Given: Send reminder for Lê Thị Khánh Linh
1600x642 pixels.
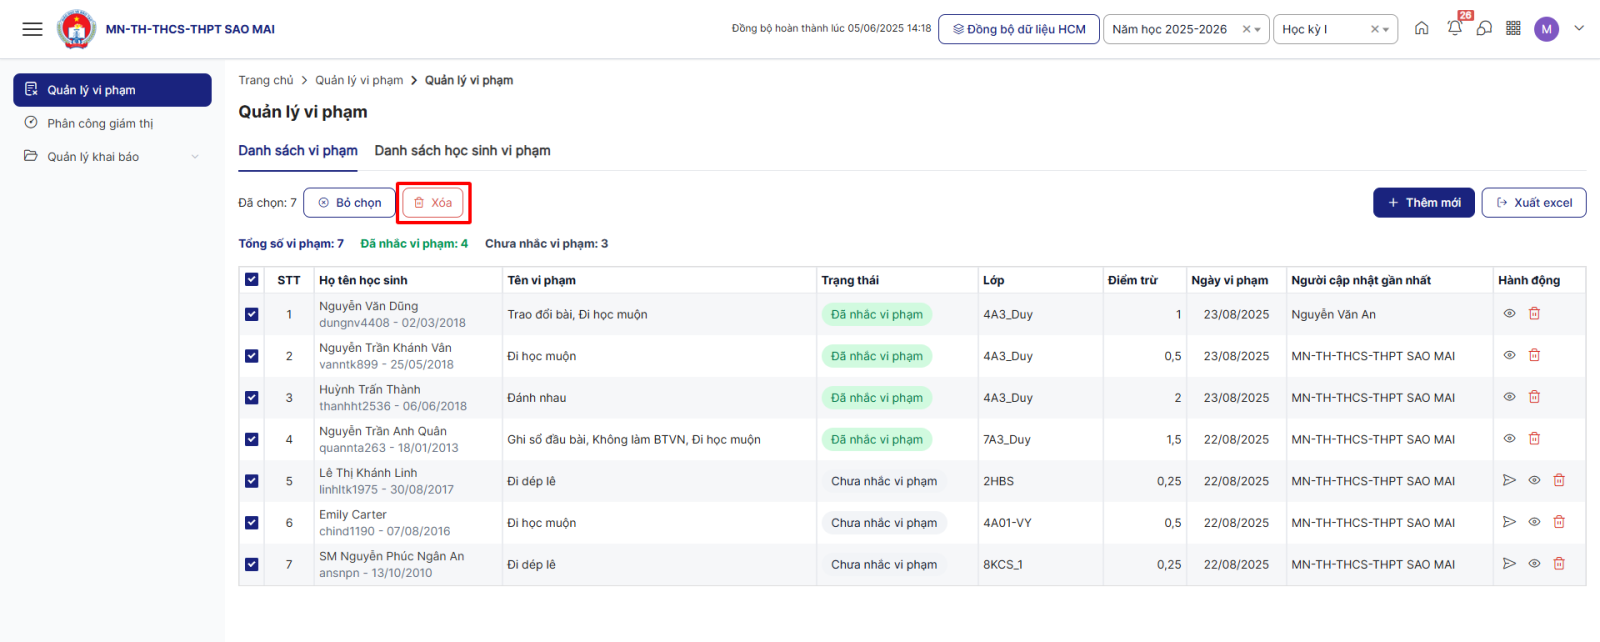Looking at the screenshot, I should pyautogui.click(x=1509, y=481).
